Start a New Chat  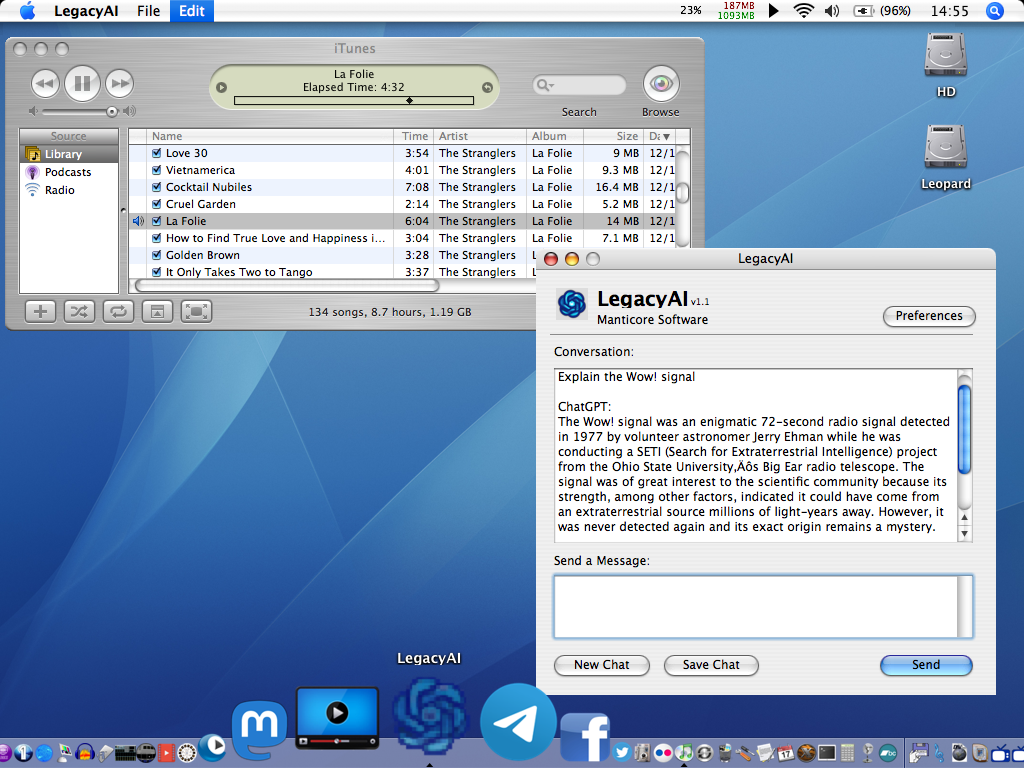coord(601,665)
